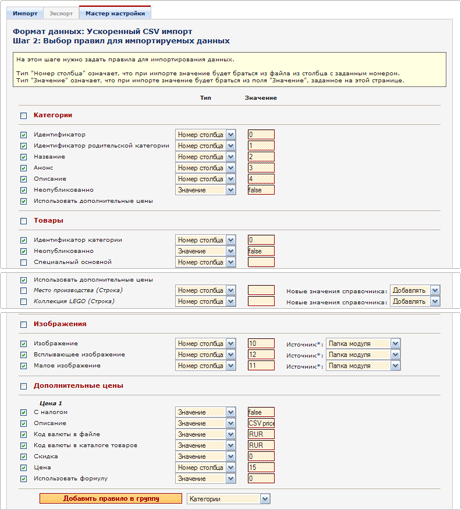Viewport: 461px width, 510px height.
Task: Click value field 11 for Малое изображение
Action: click(x=261, y=366)
